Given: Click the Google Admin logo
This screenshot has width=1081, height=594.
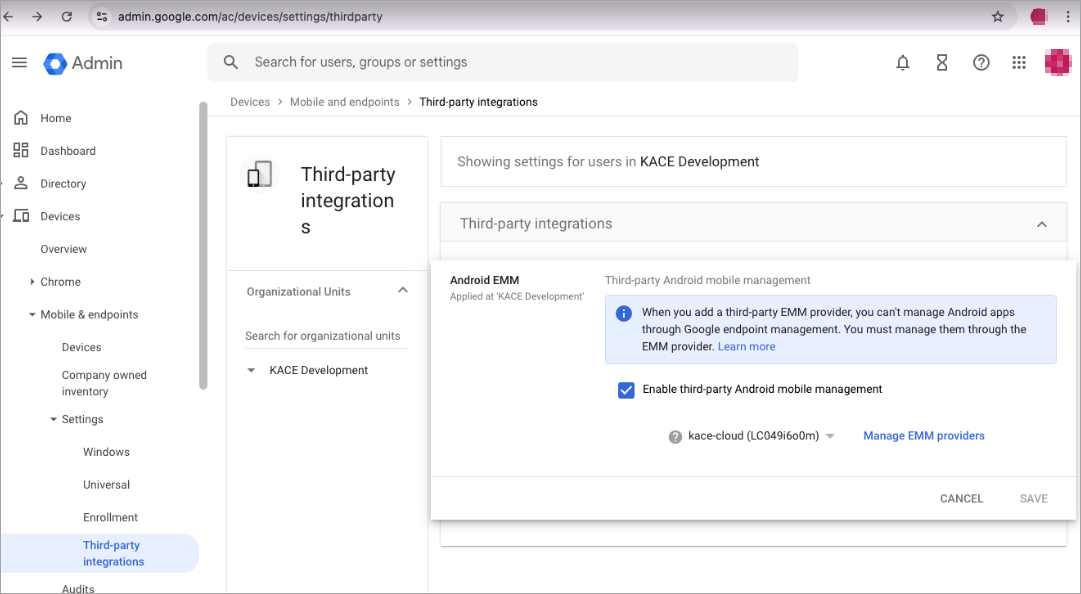Looking at the screenshot, I should click(x=84, y=63).
